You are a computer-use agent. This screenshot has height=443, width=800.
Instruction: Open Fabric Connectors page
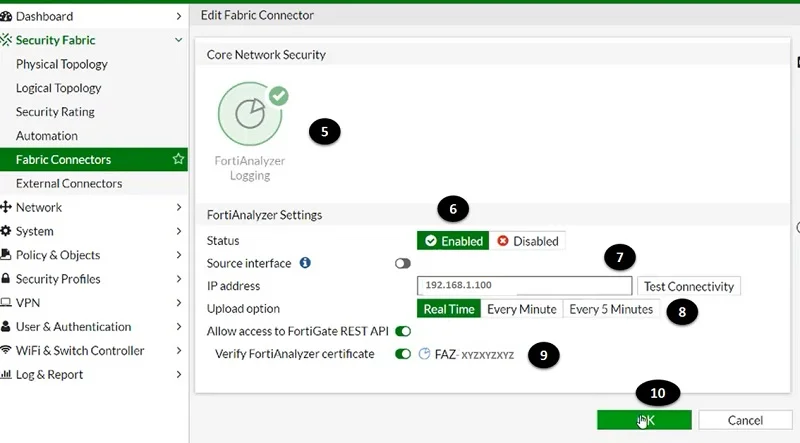click(x=94, y=159)
